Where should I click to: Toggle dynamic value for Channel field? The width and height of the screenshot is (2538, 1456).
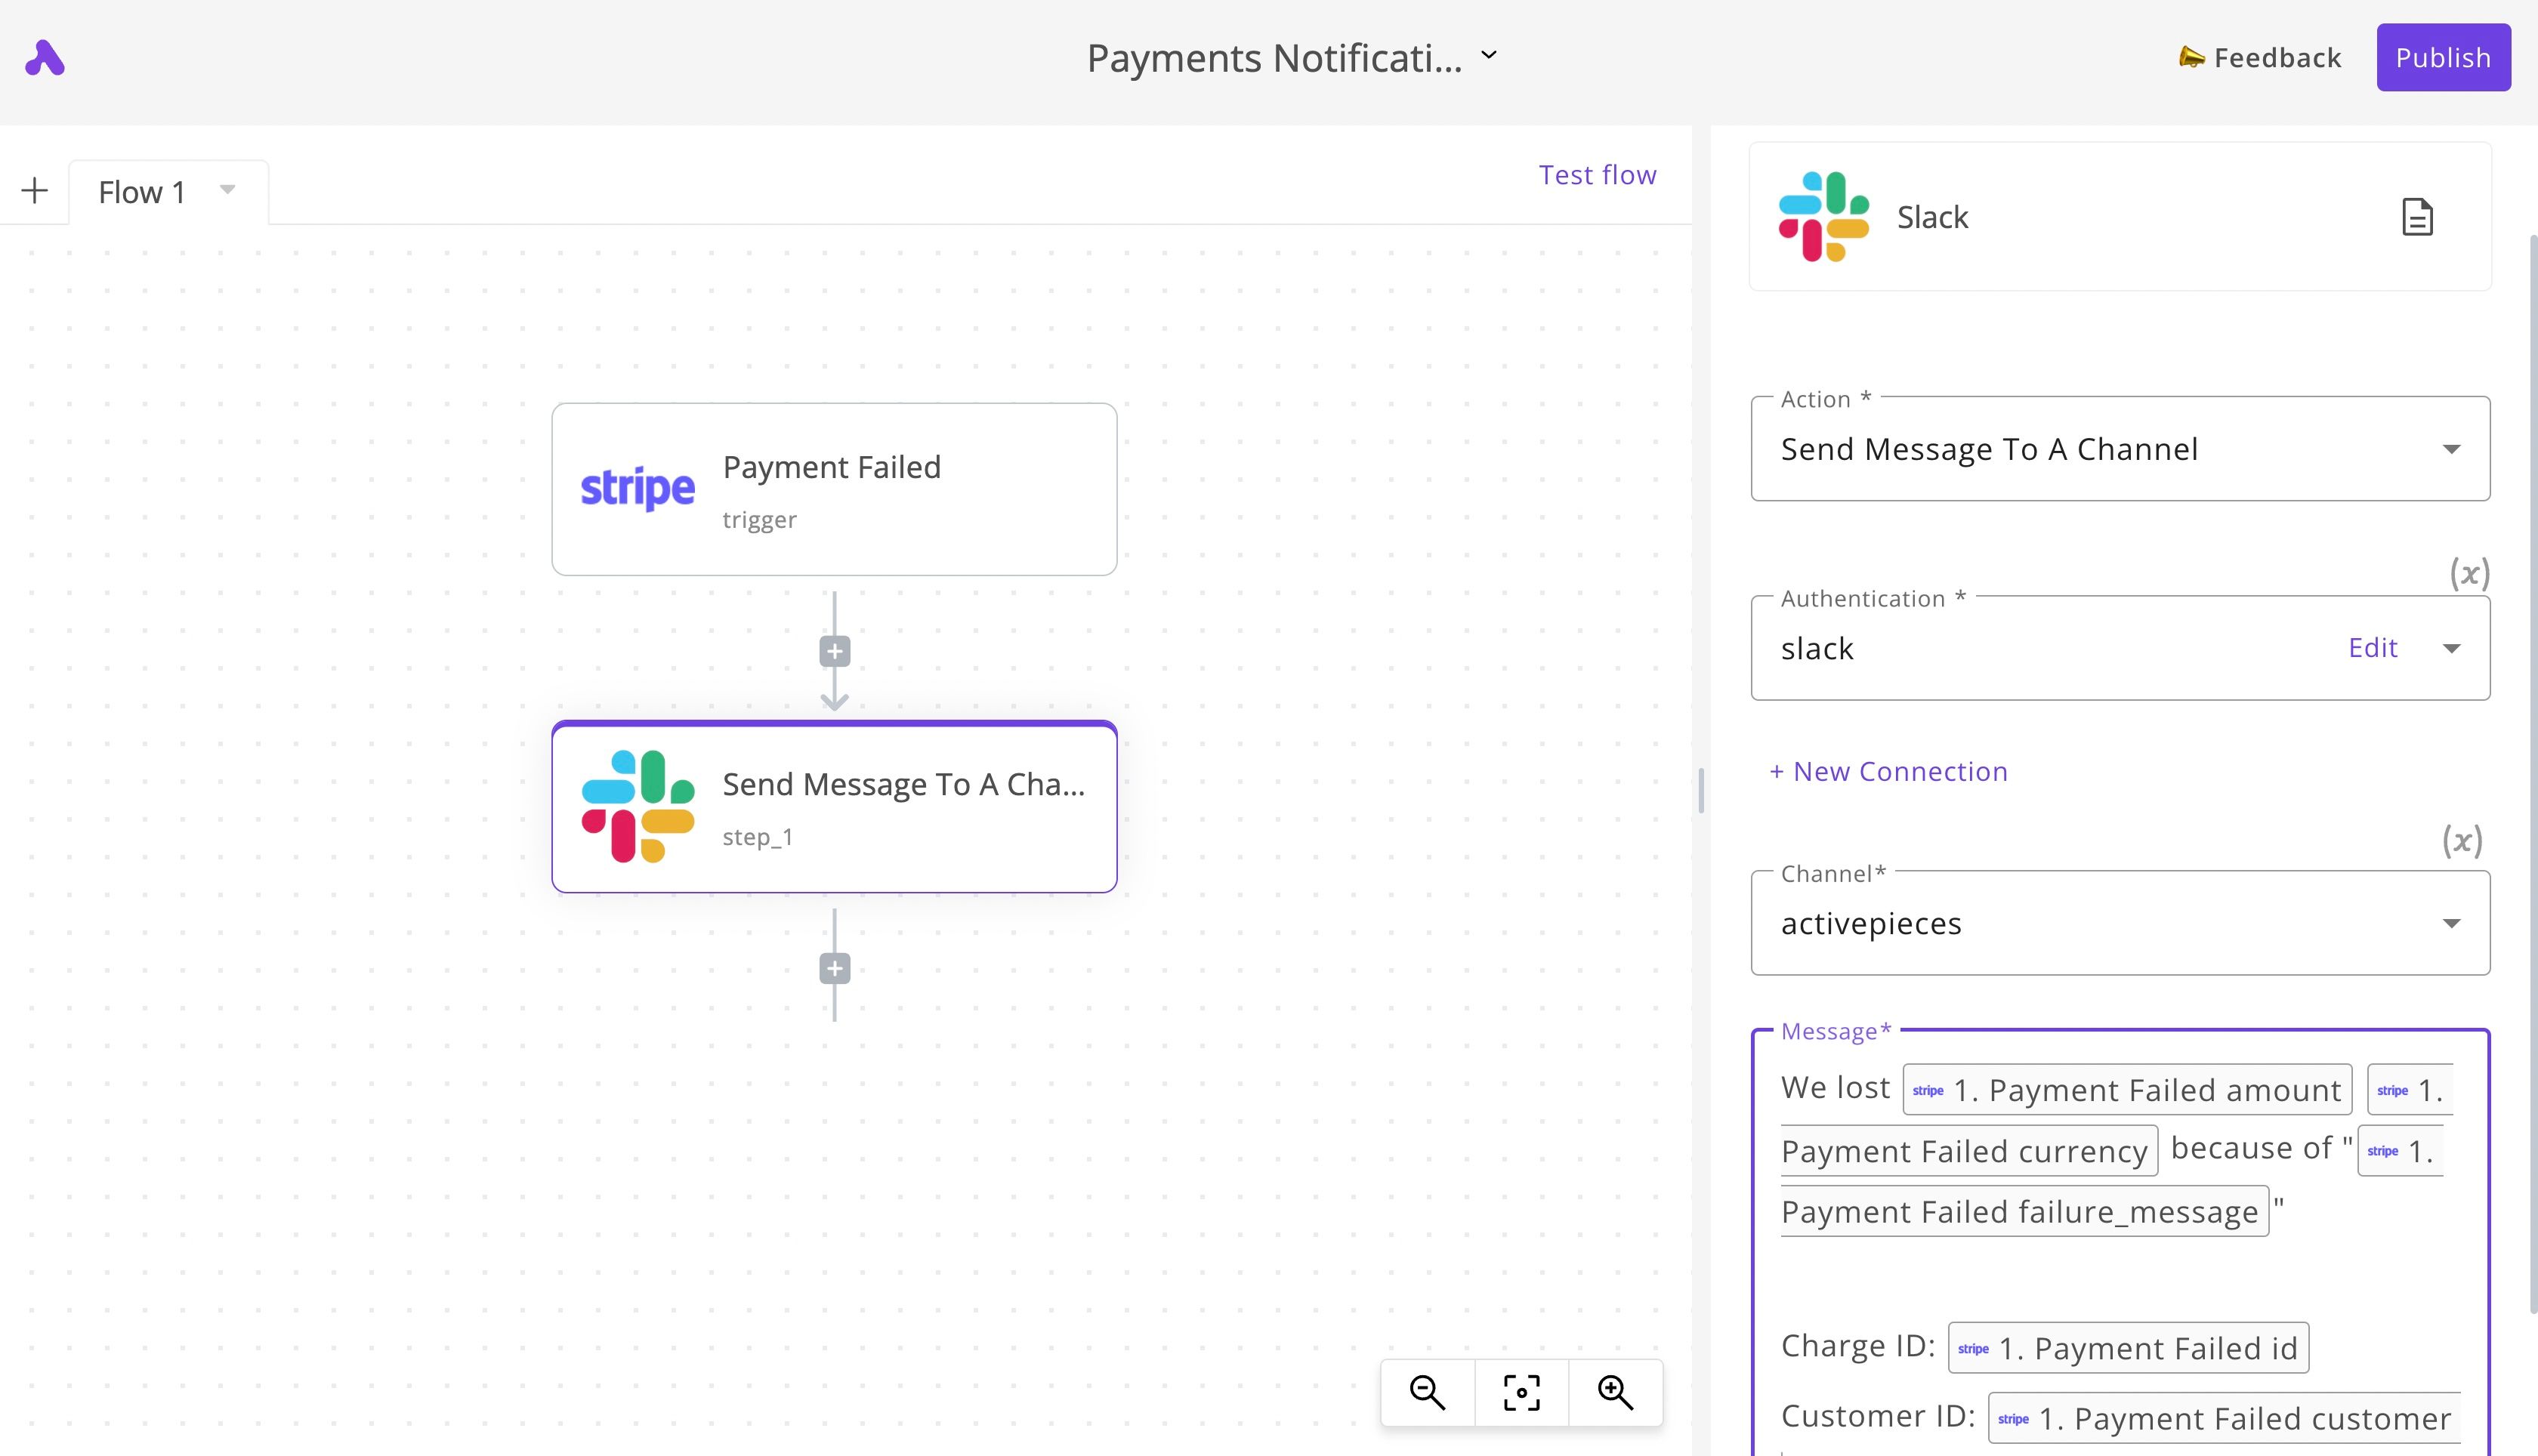(x=2462, y=840)
